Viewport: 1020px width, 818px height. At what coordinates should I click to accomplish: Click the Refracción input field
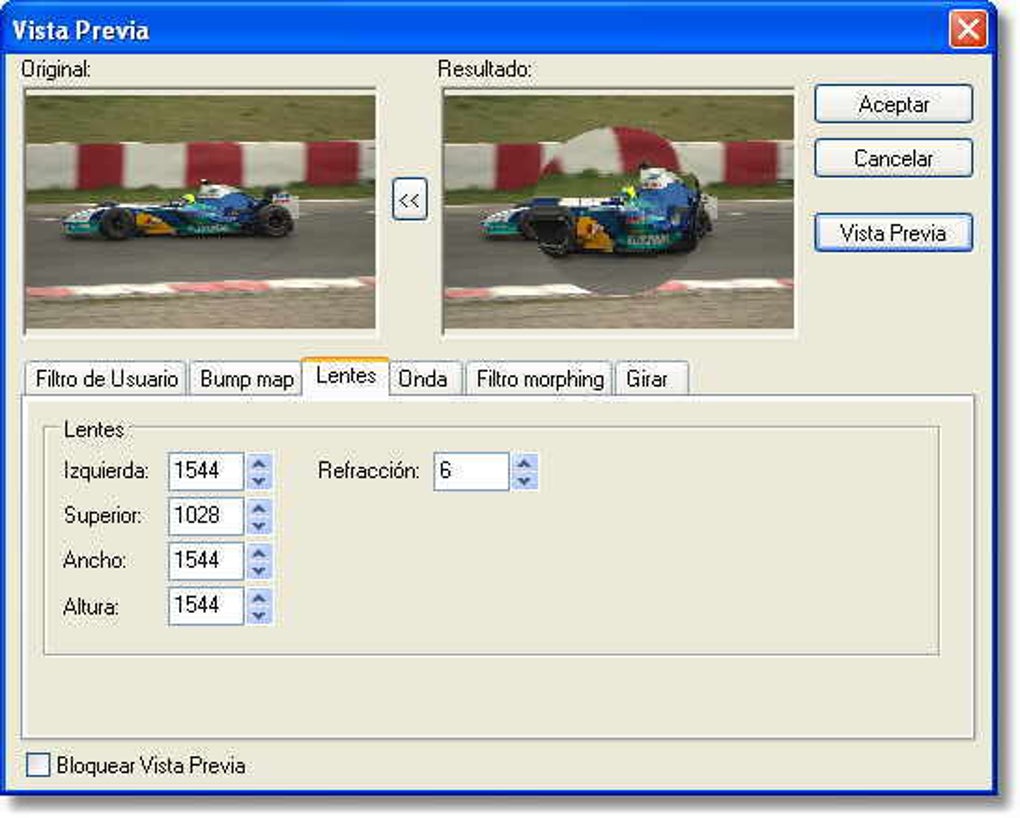[x=471, y=471]
